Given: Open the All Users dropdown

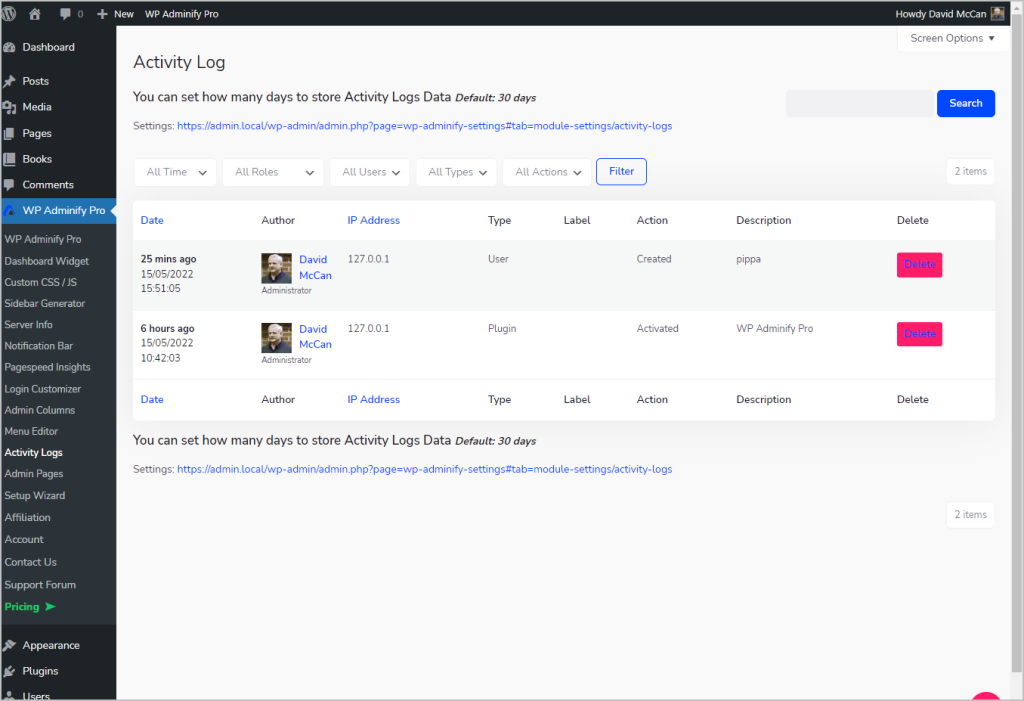Looking at the screenshot, I should pos(370,172).
